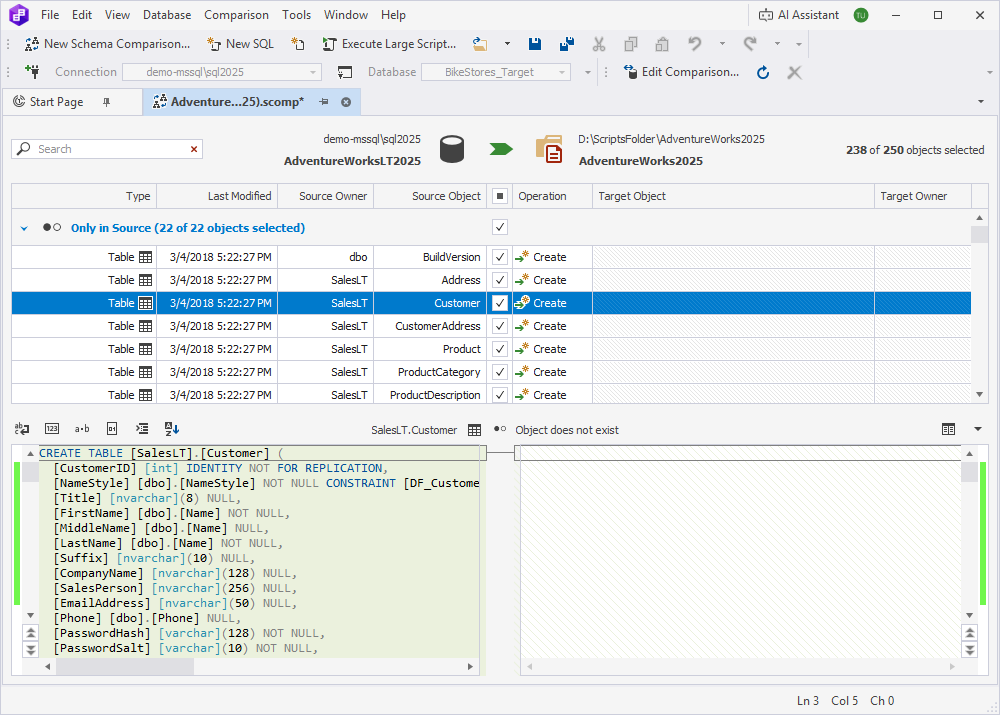
Task: Open a New SQL document
Action: coord(240,44)
